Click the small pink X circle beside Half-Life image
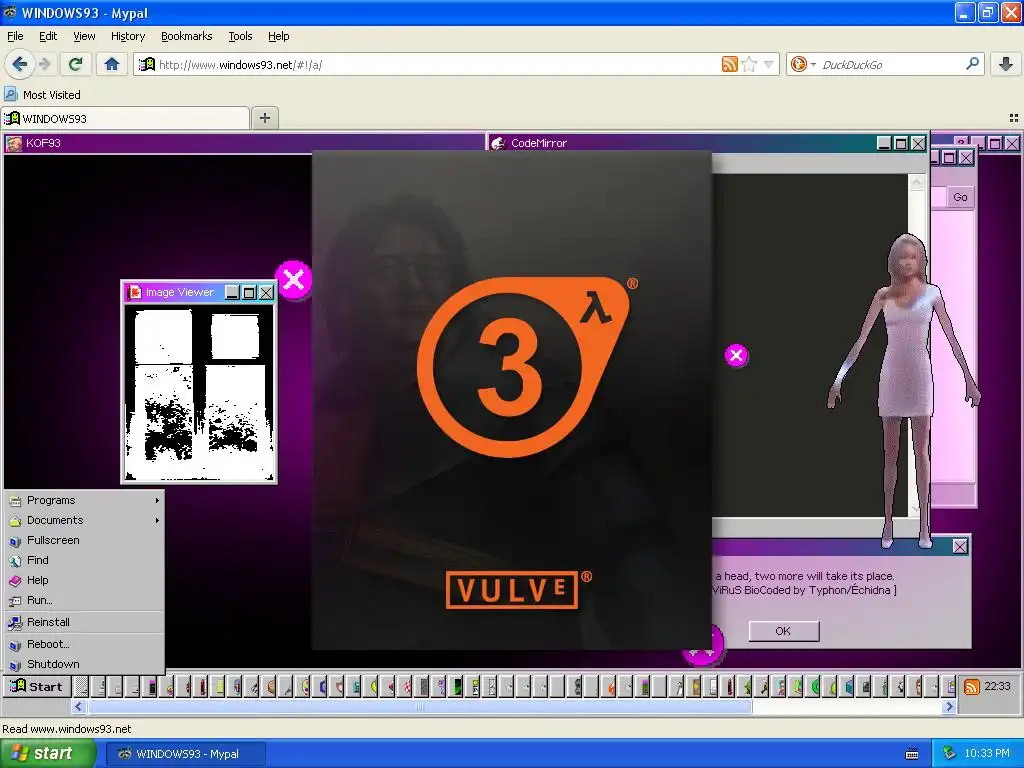The width and height of the screenshot is (1024, 768). pos(736,355)
